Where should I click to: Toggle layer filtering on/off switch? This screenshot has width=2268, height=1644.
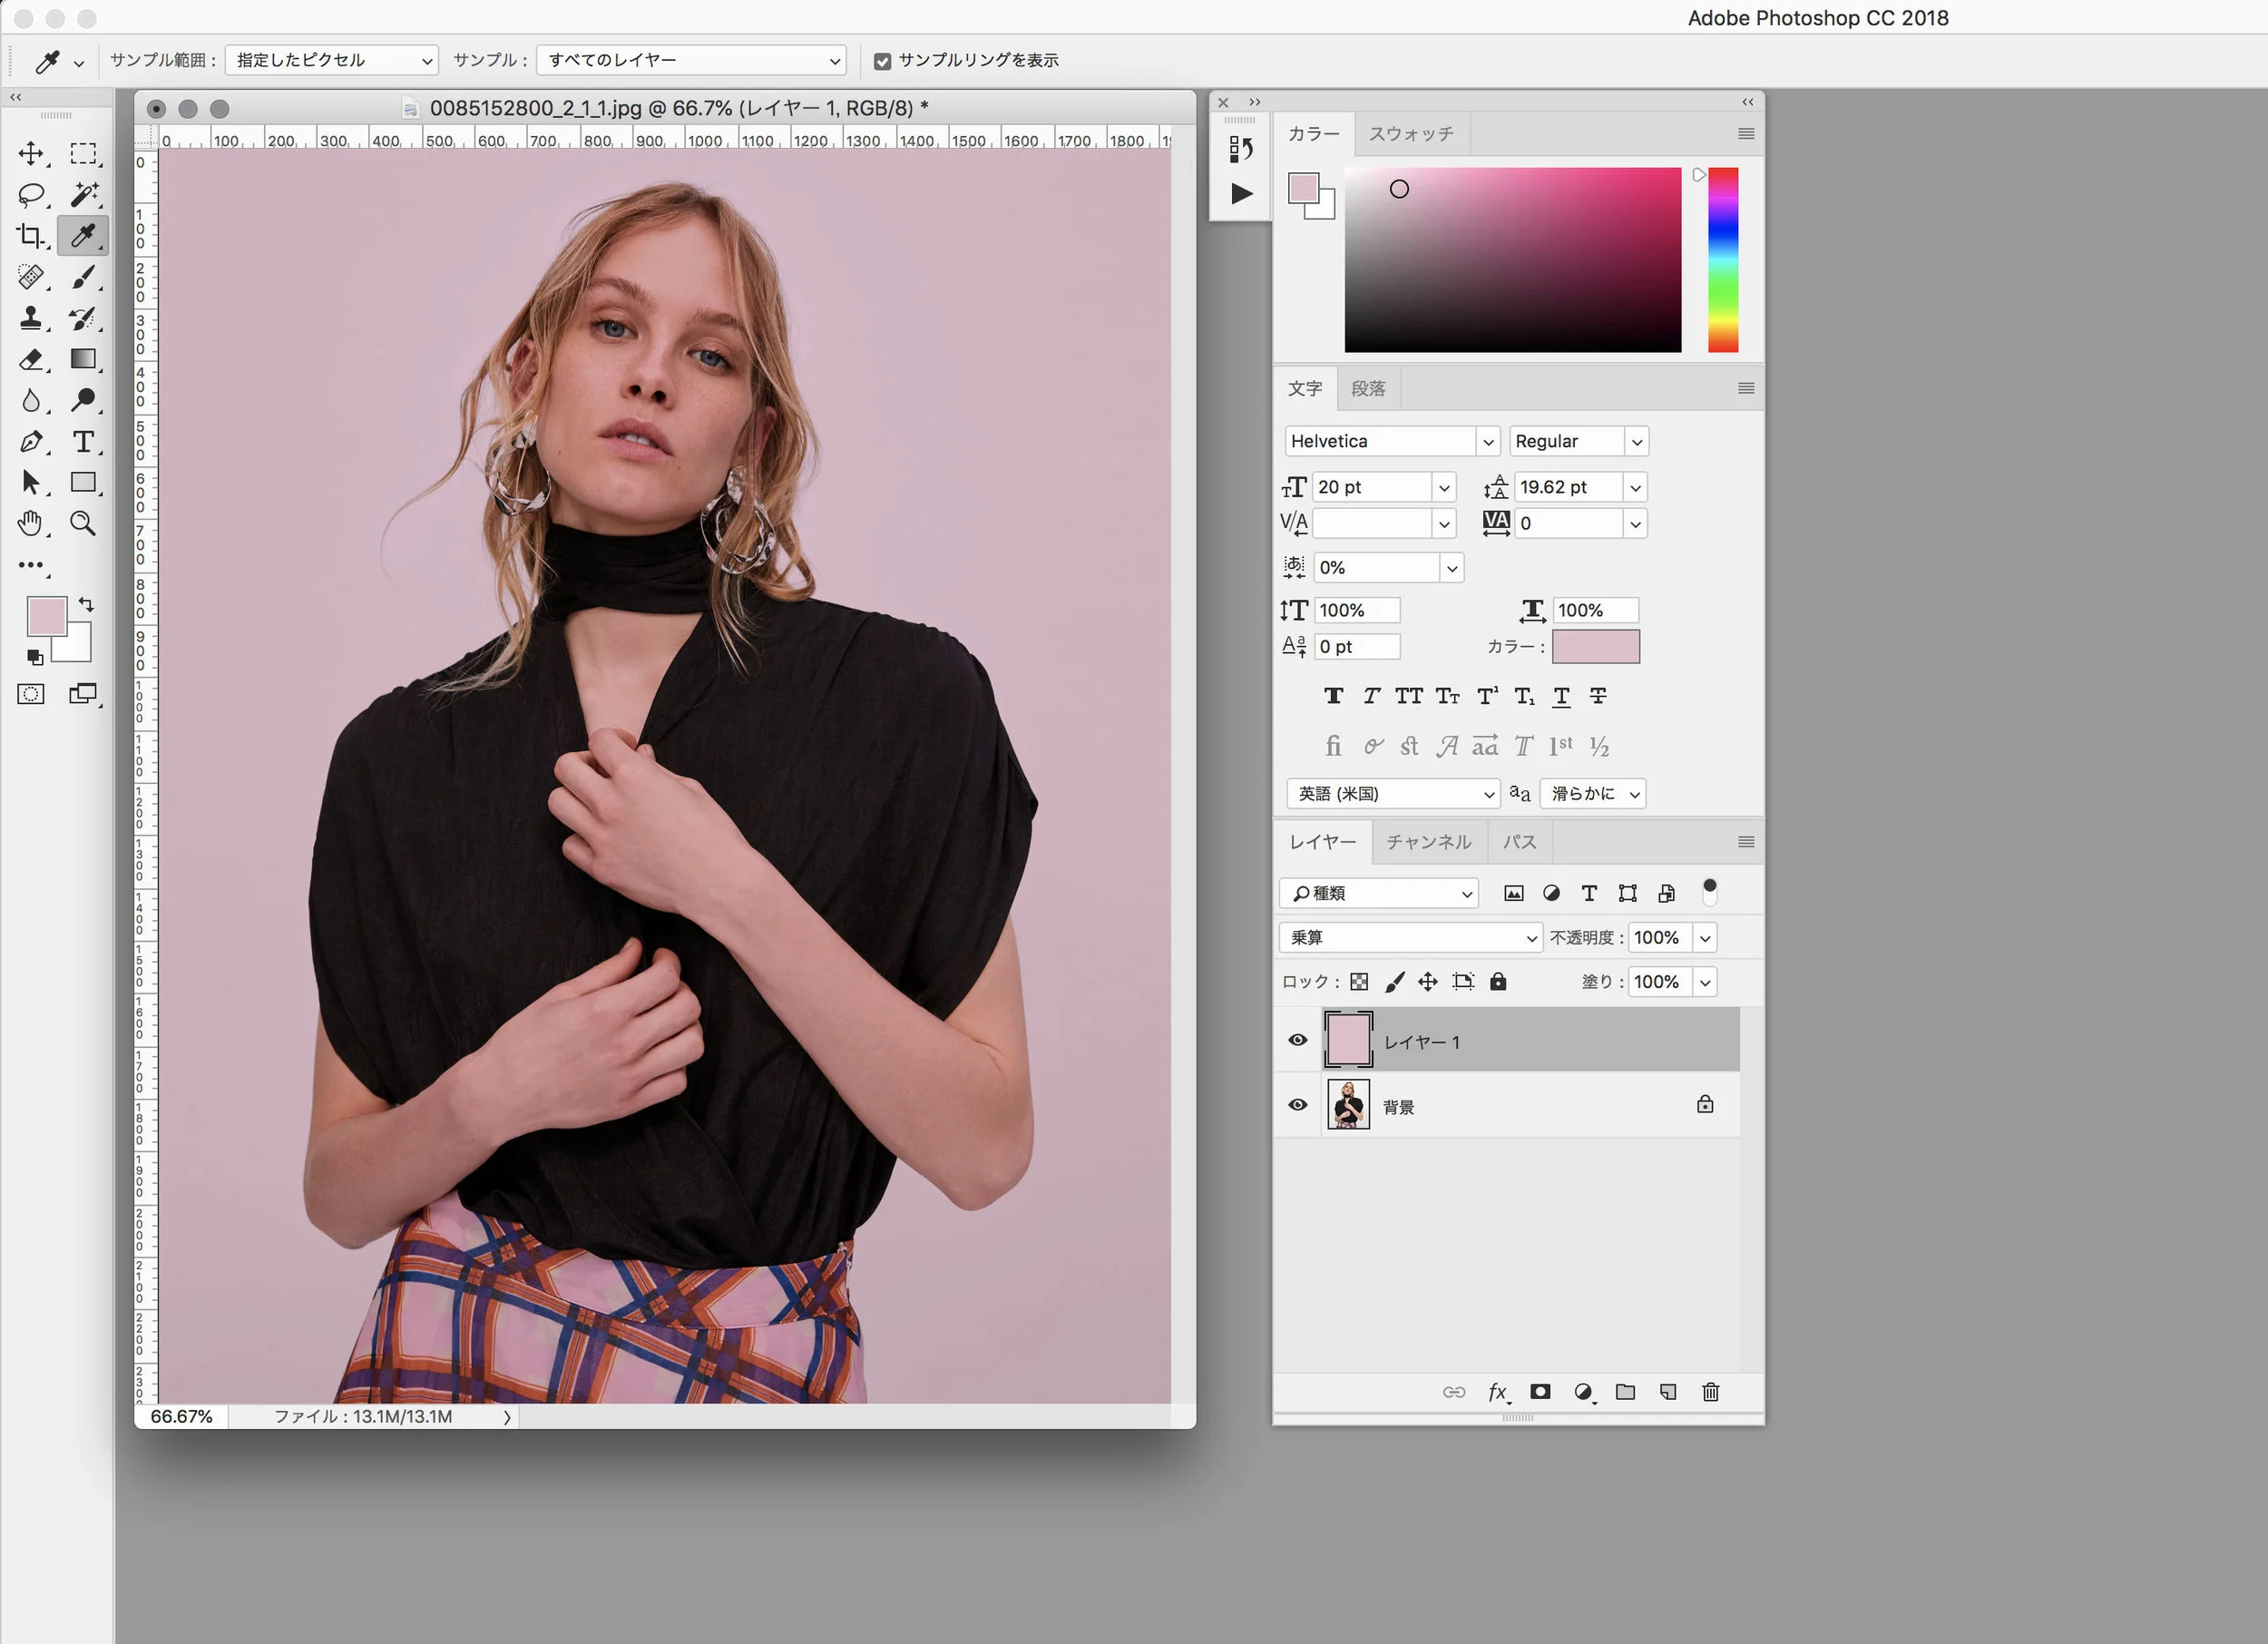coord(1710,891)
